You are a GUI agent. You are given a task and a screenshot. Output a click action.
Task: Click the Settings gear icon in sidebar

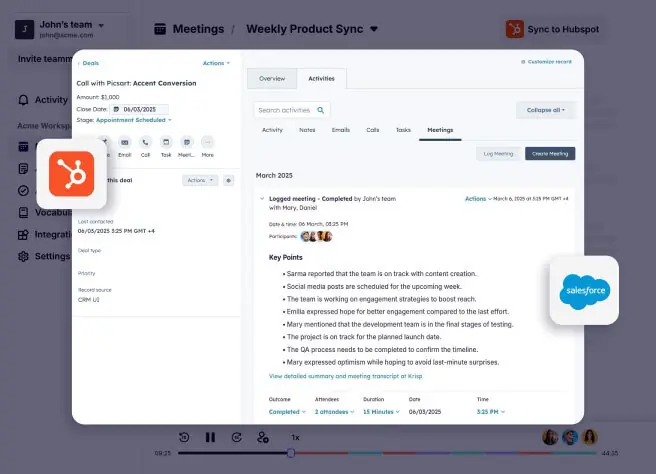click(x=23, y=256)
